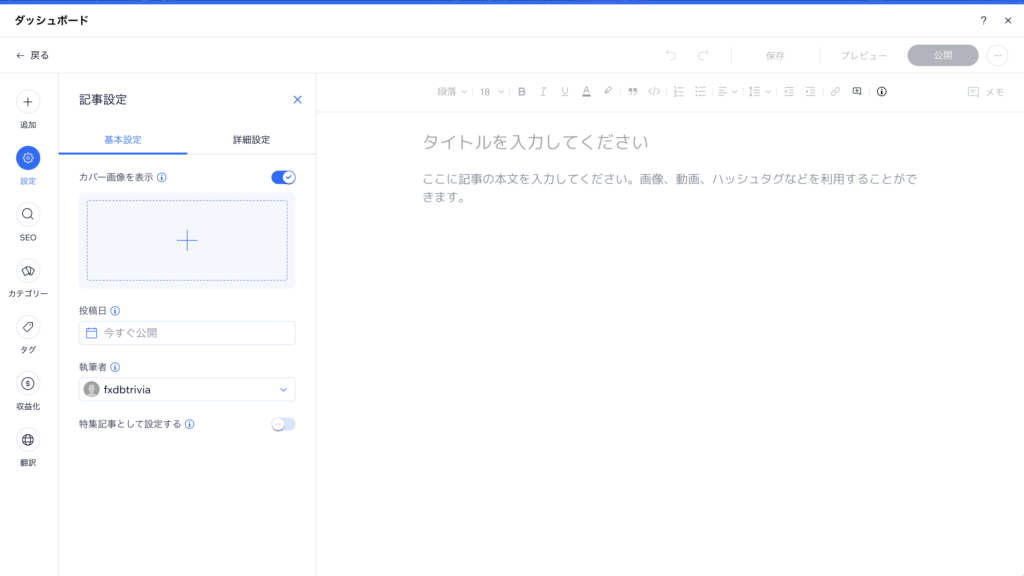1024x576 pixels.
Task: Insert a code block
Action: point(654,92)
